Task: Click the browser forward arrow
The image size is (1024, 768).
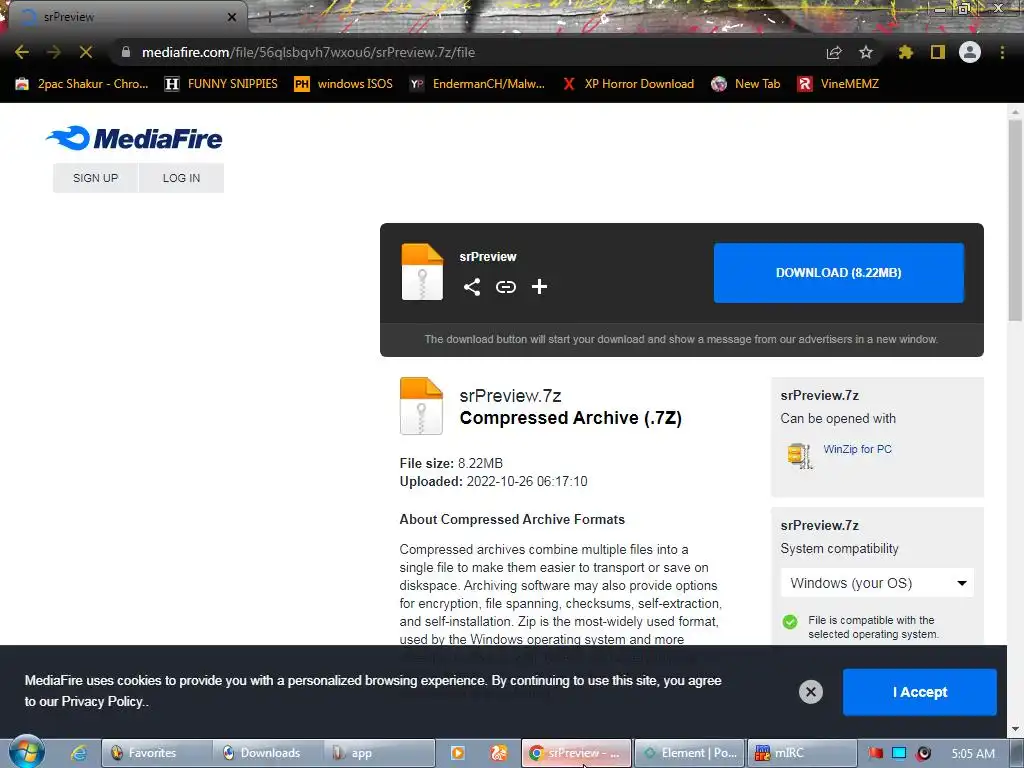Action: pyautogui.click(x=54, y=52)
